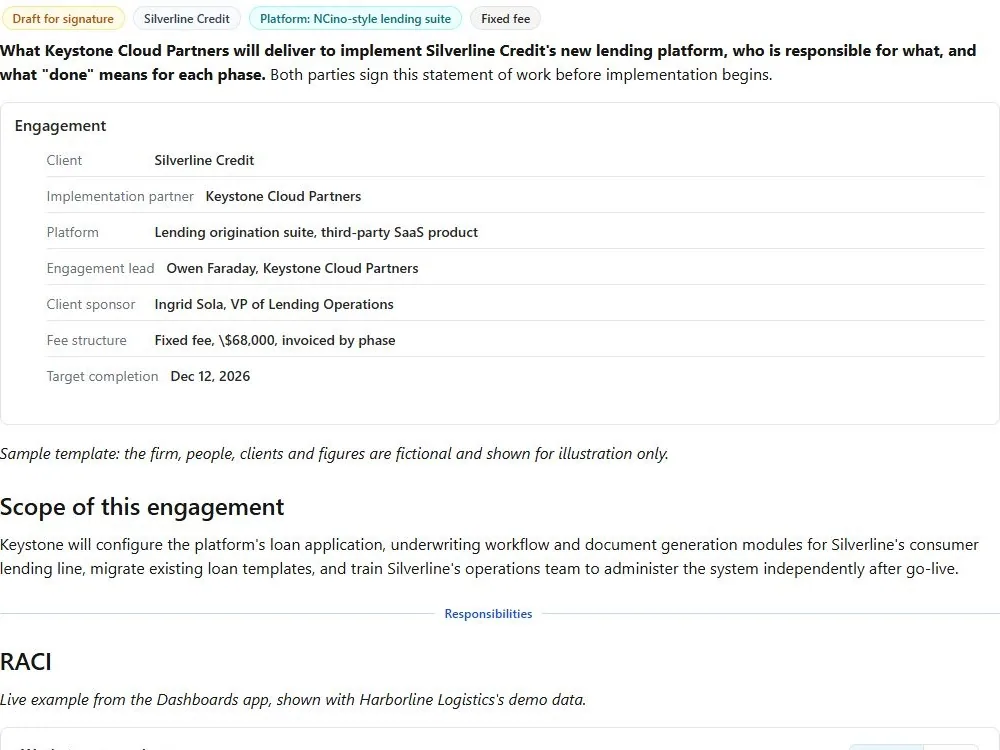Click the scope paragraph starting 'Keystone will configure'
Image resolution: width=1000 pixels, height=750 pixels.
489,557
